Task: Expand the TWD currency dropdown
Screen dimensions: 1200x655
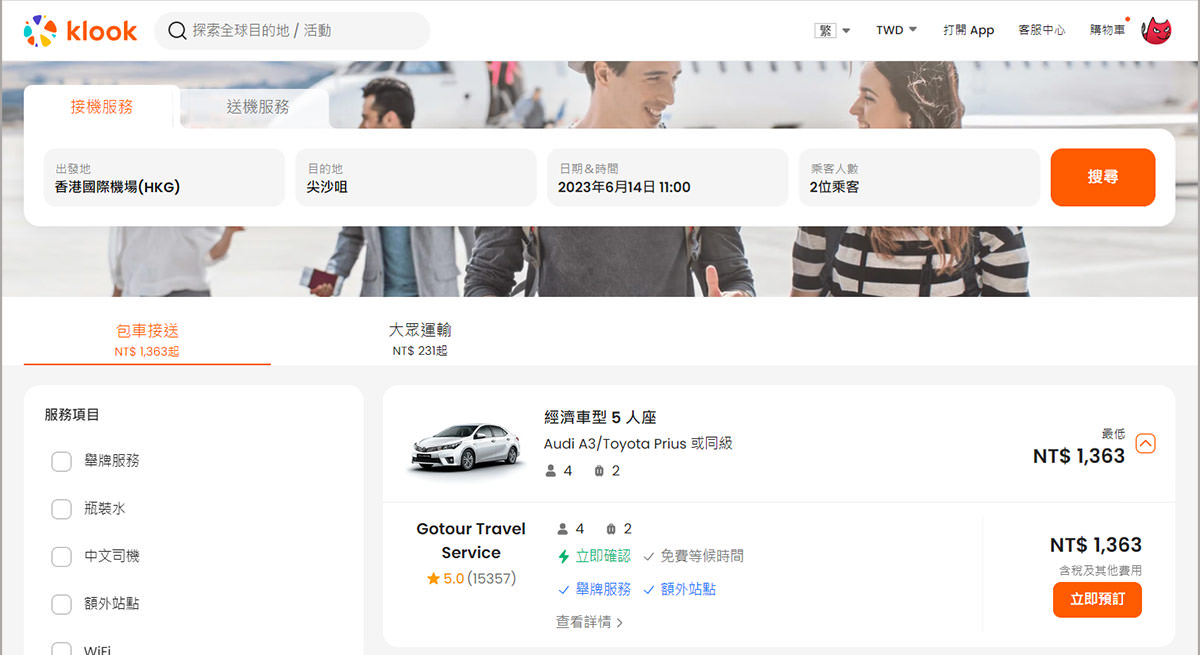Action: click(x=896, y=30)
